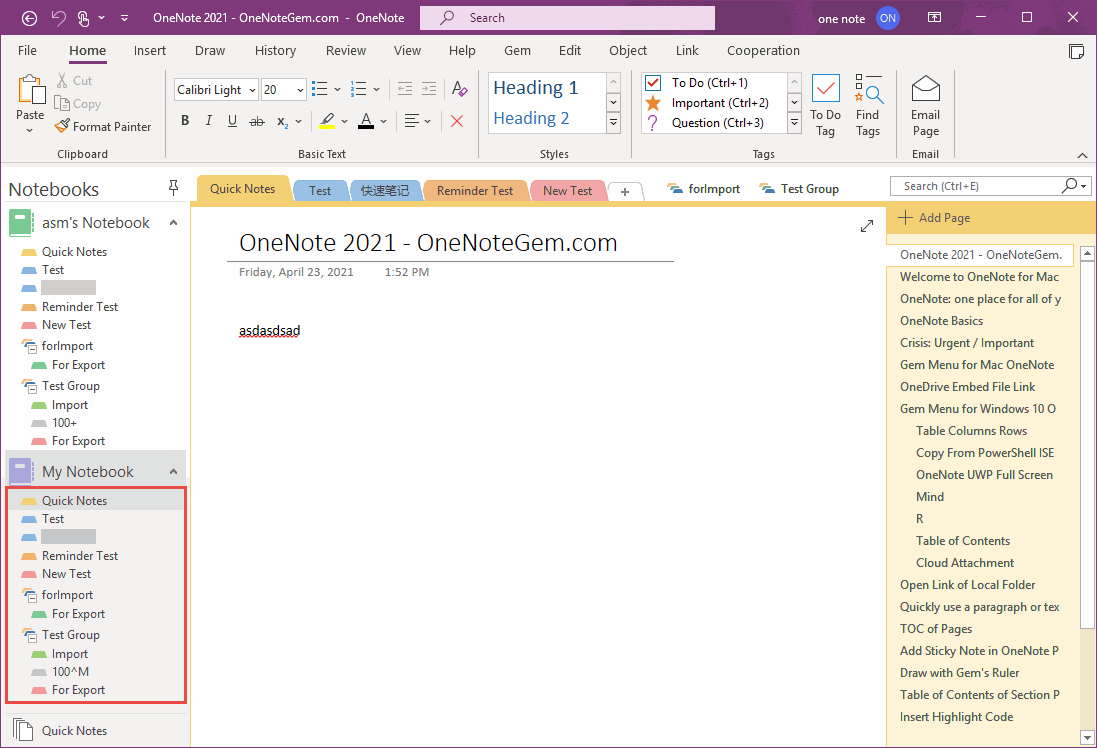Apply the To Do (Ctrl+1) checkbox tag
This screenshot has height=748, width=1097.
712,83
